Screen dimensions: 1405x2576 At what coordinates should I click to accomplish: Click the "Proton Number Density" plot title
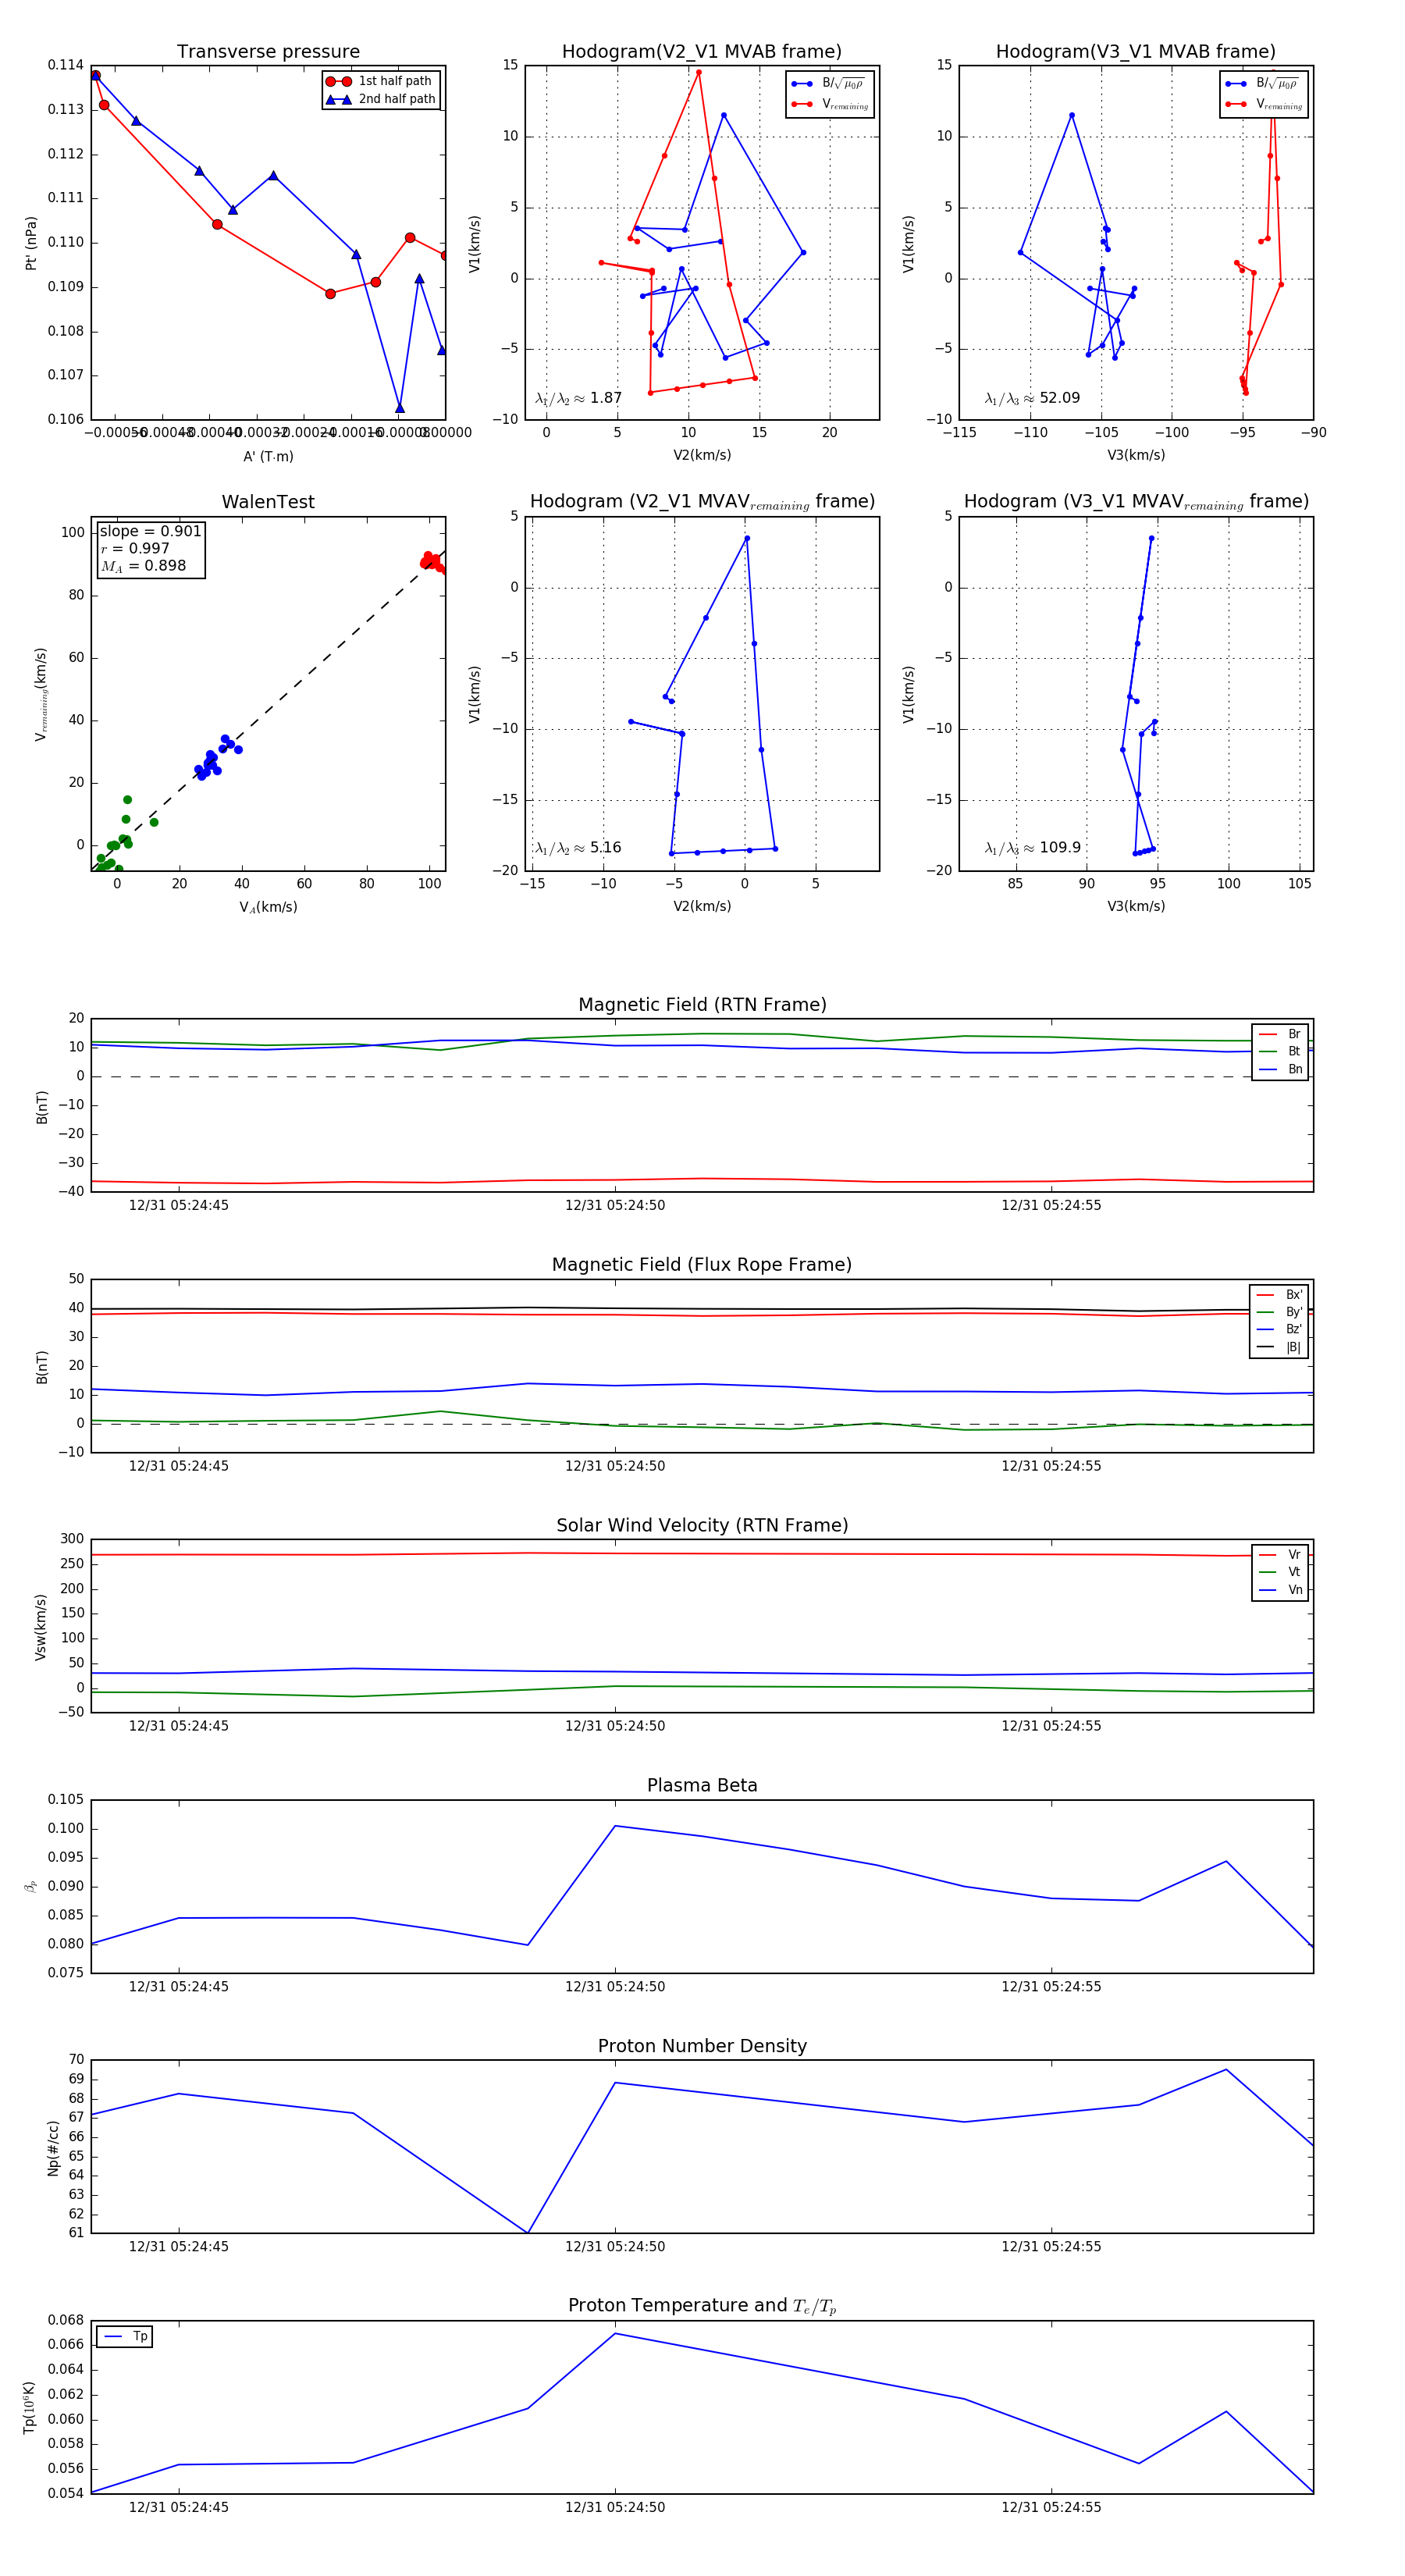click(x=702, y=2046)
